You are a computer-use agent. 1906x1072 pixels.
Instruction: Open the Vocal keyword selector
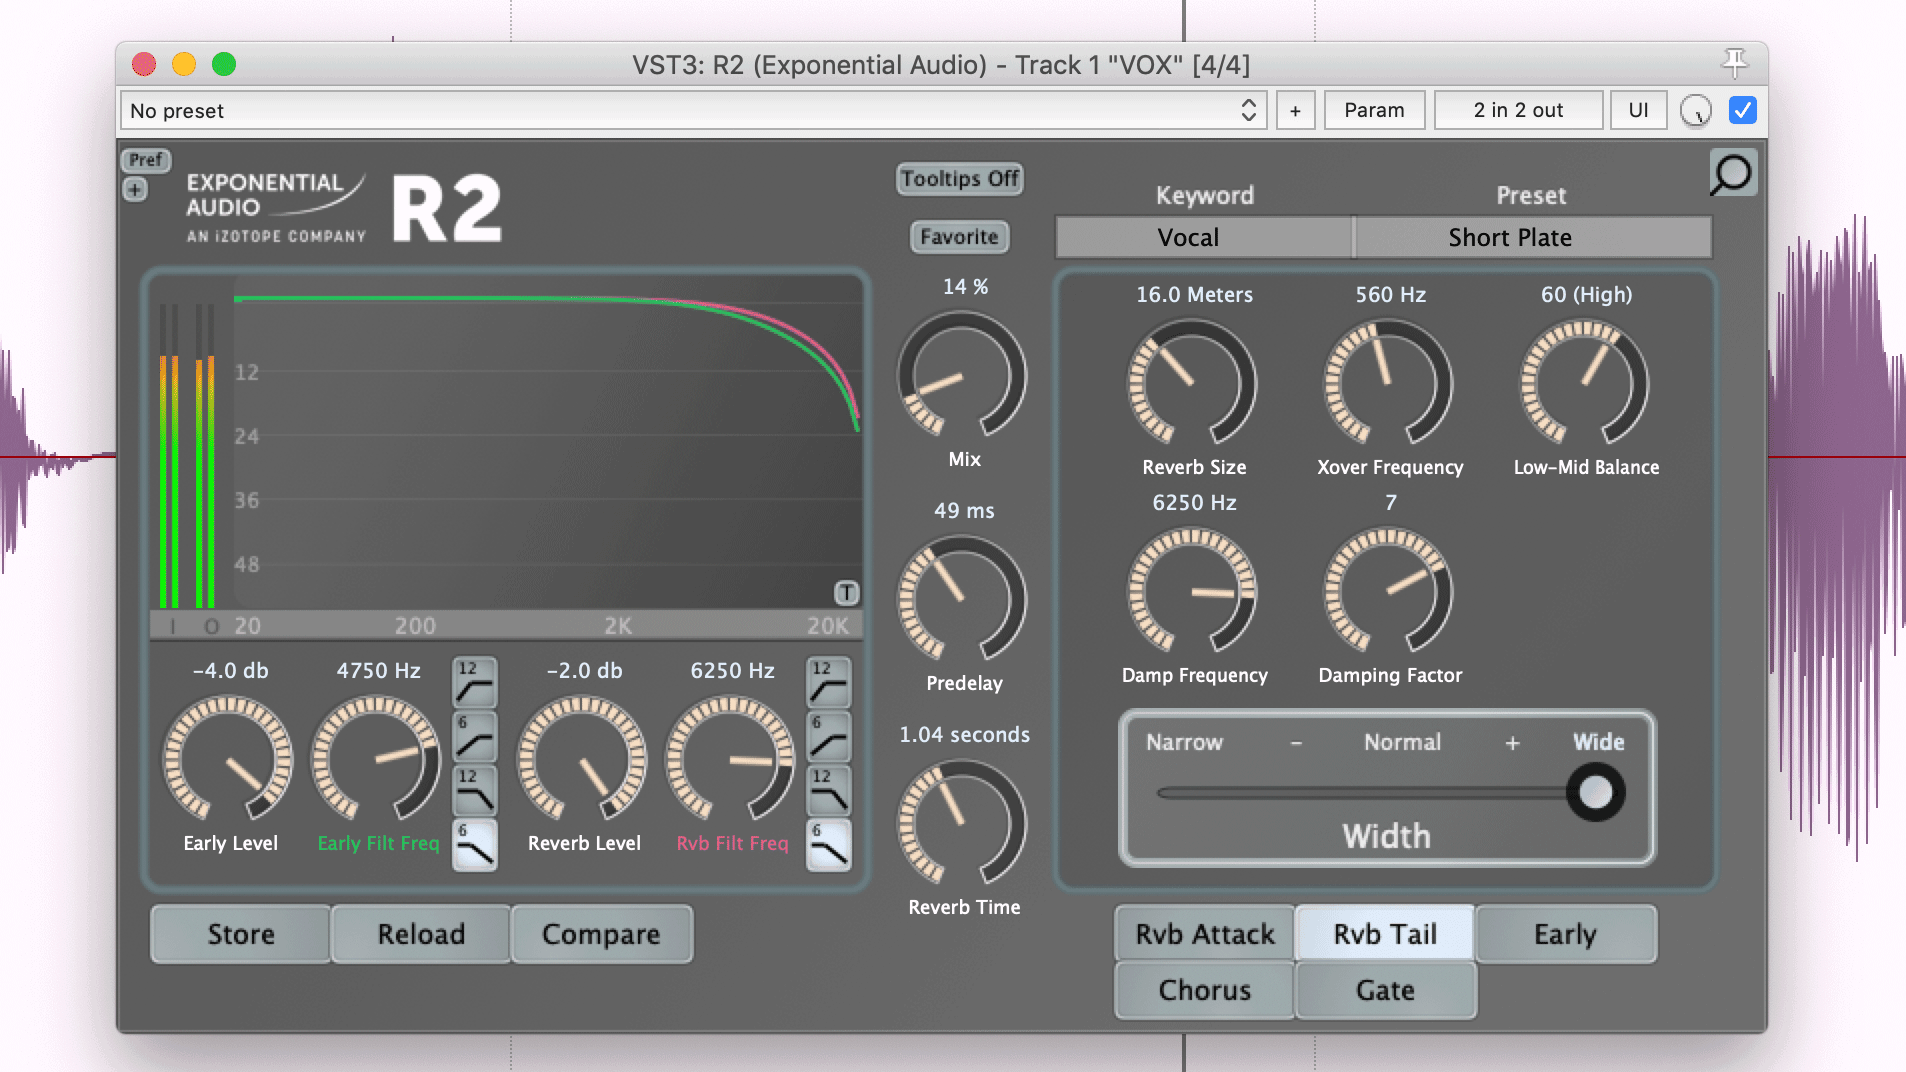(x=1204, y=237)
